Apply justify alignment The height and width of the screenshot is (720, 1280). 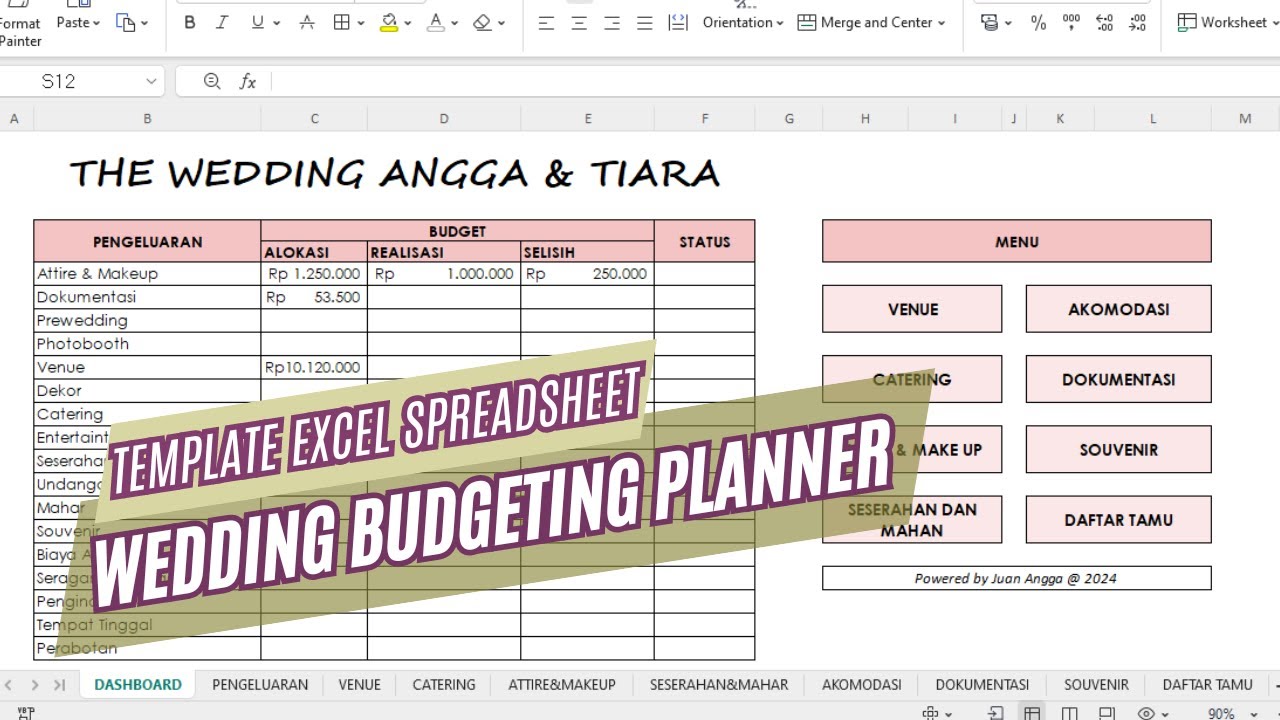pyautogui.click(x=645, y=22)
